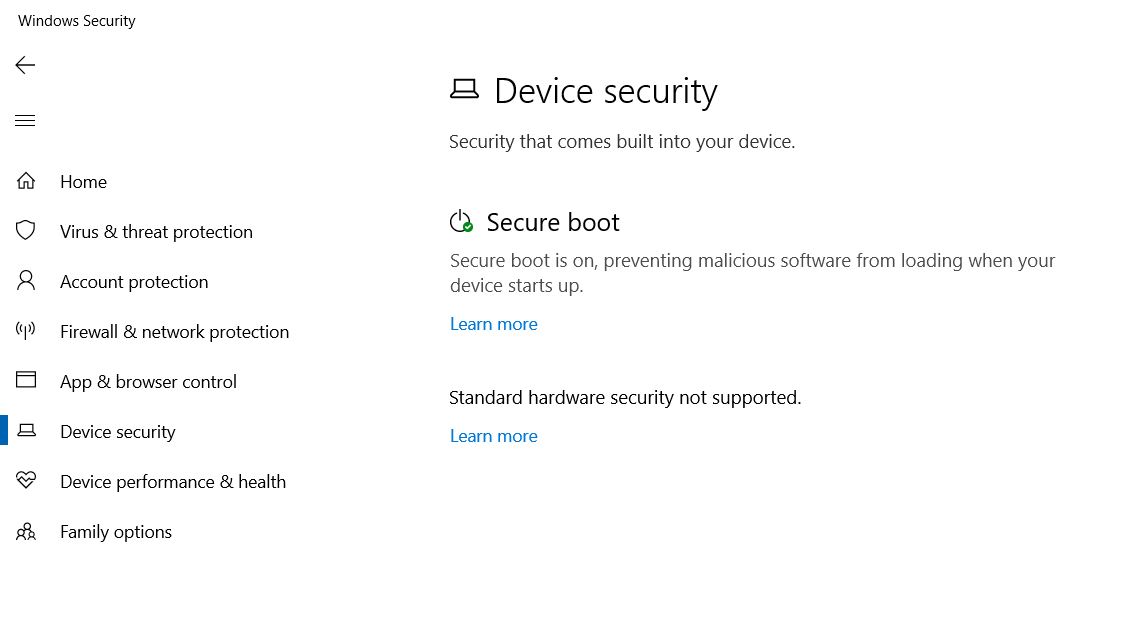Click the Windows Security window title
Viewport: 1132px width, 635px height.
77,21
